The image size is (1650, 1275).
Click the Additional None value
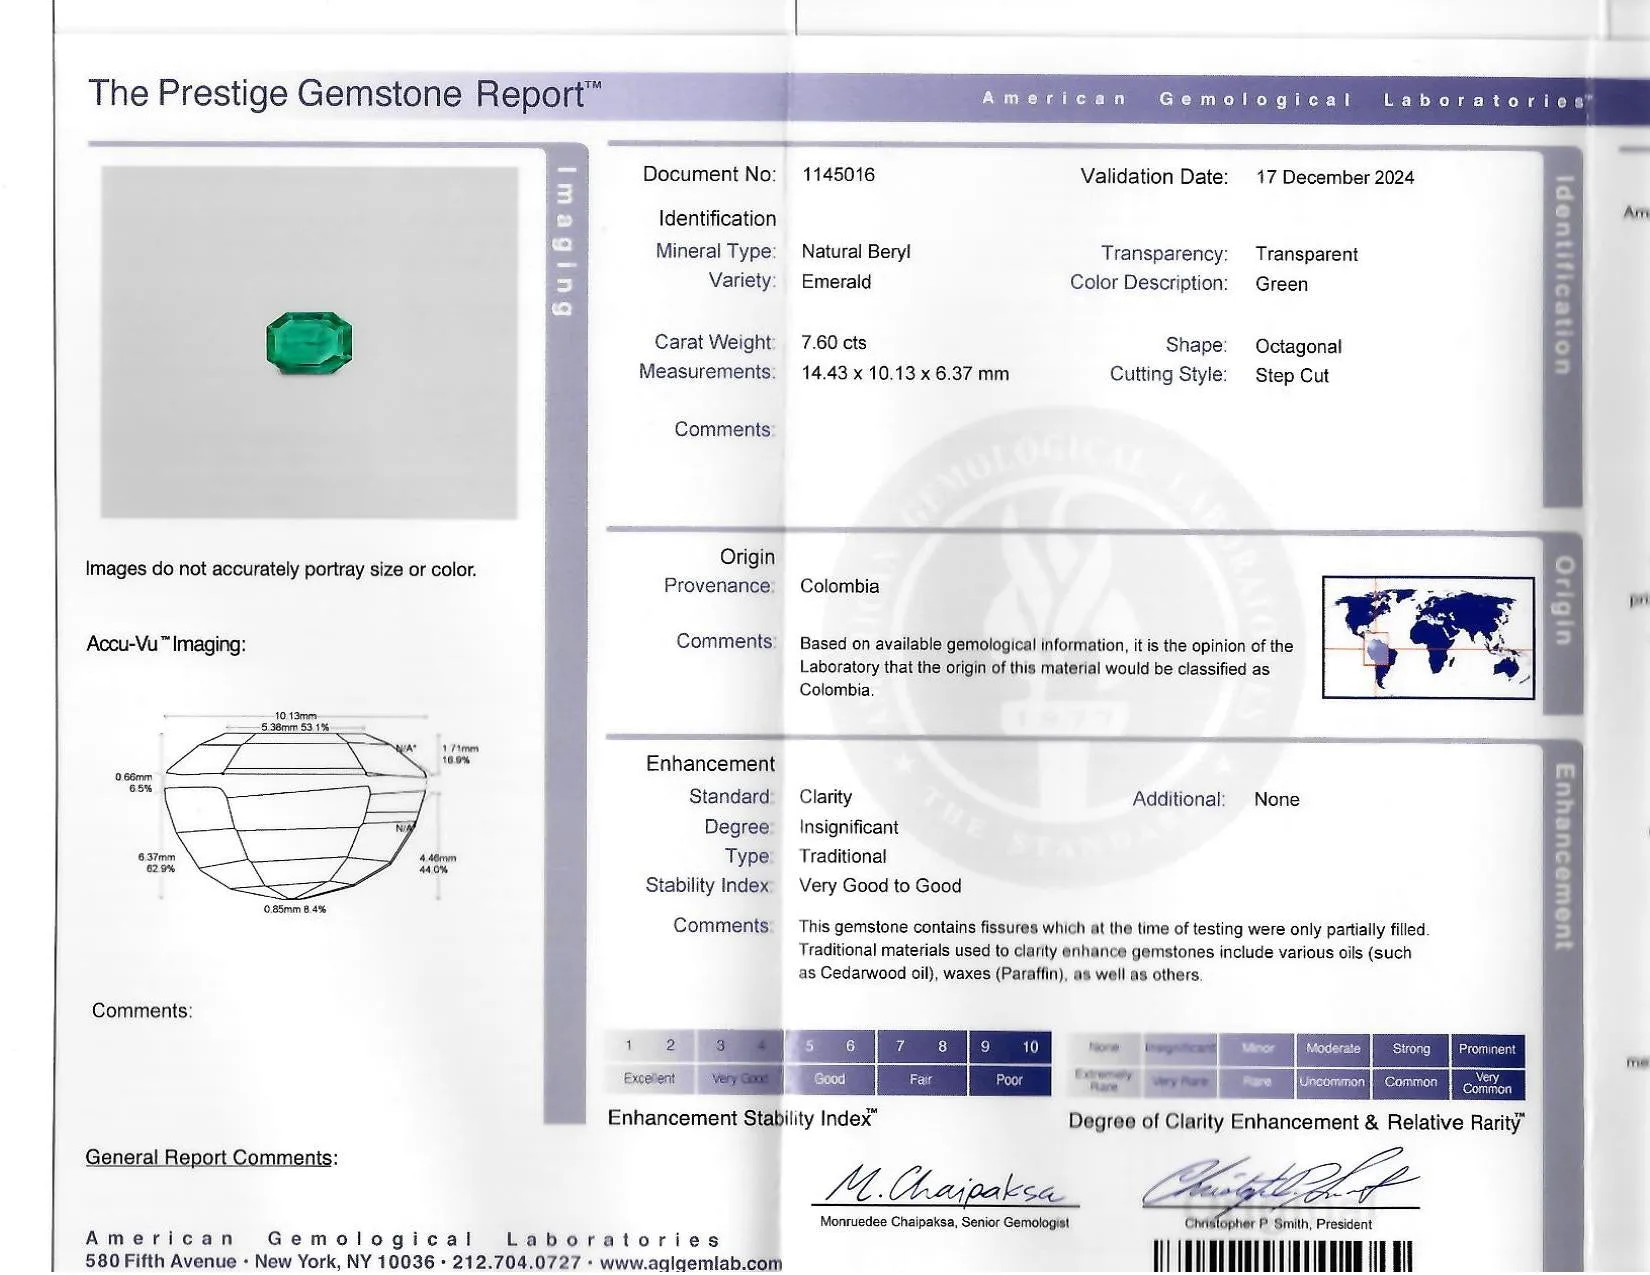pyautogui.click(x=1277, y=800)
